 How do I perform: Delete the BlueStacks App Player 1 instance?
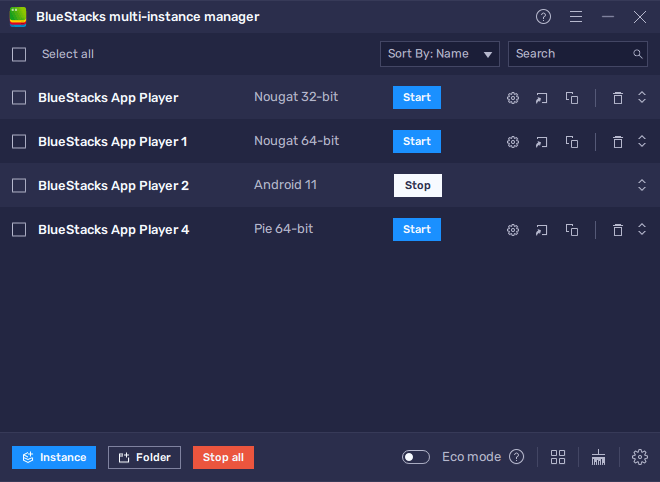coord(618,142)
